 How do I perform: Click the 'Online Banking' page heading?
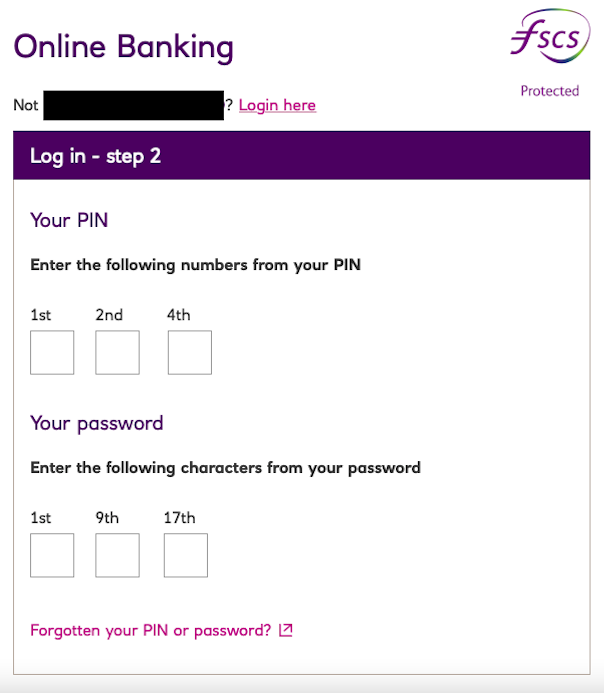[x=123, y=47]
